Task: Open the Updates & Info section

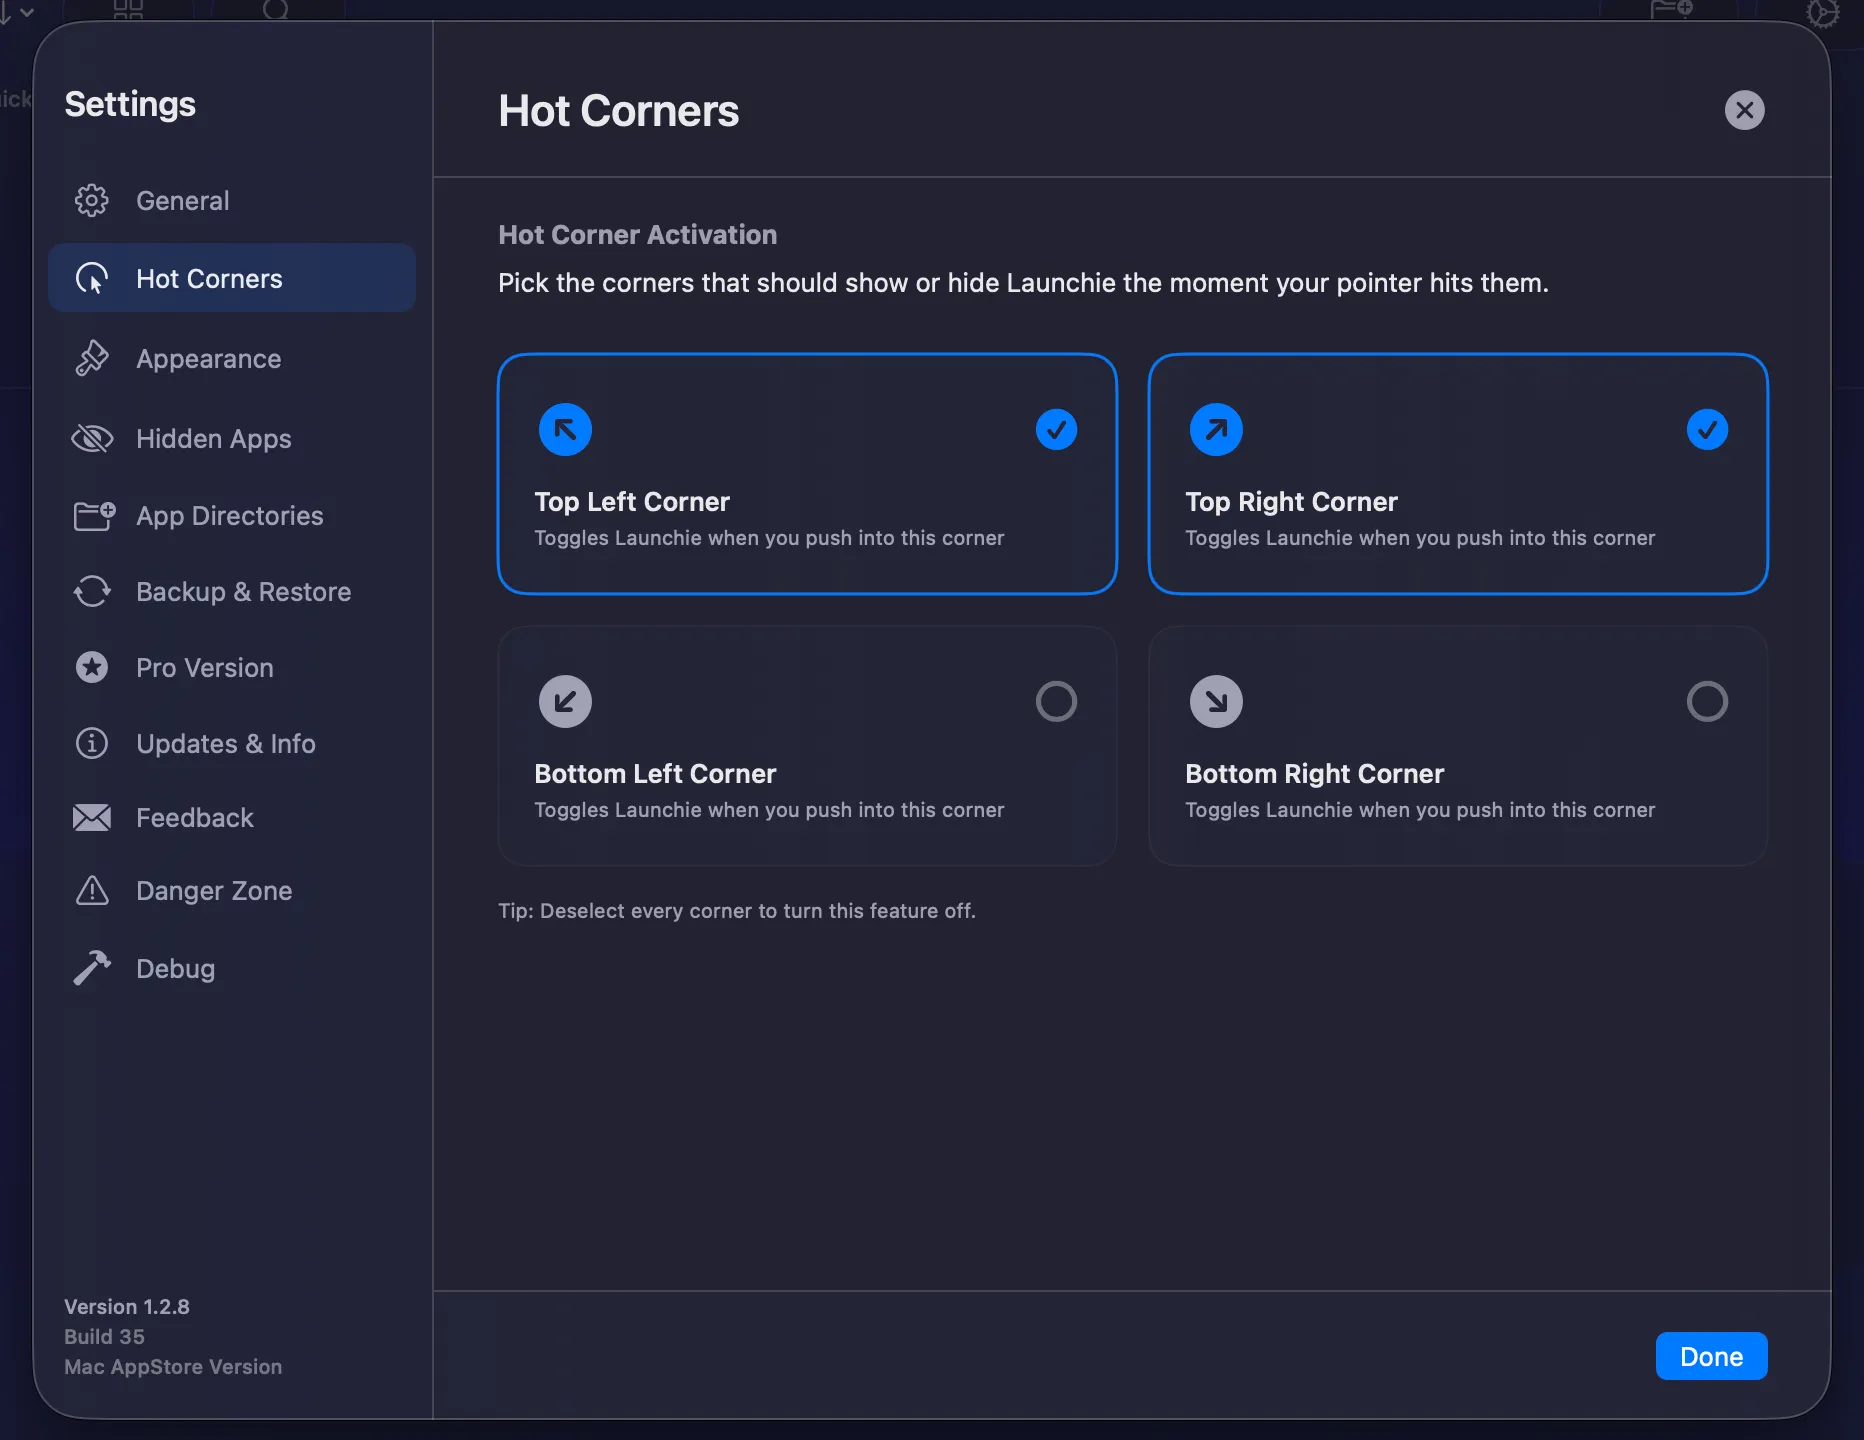Action: pyautogui.click(x=225, y=744)
